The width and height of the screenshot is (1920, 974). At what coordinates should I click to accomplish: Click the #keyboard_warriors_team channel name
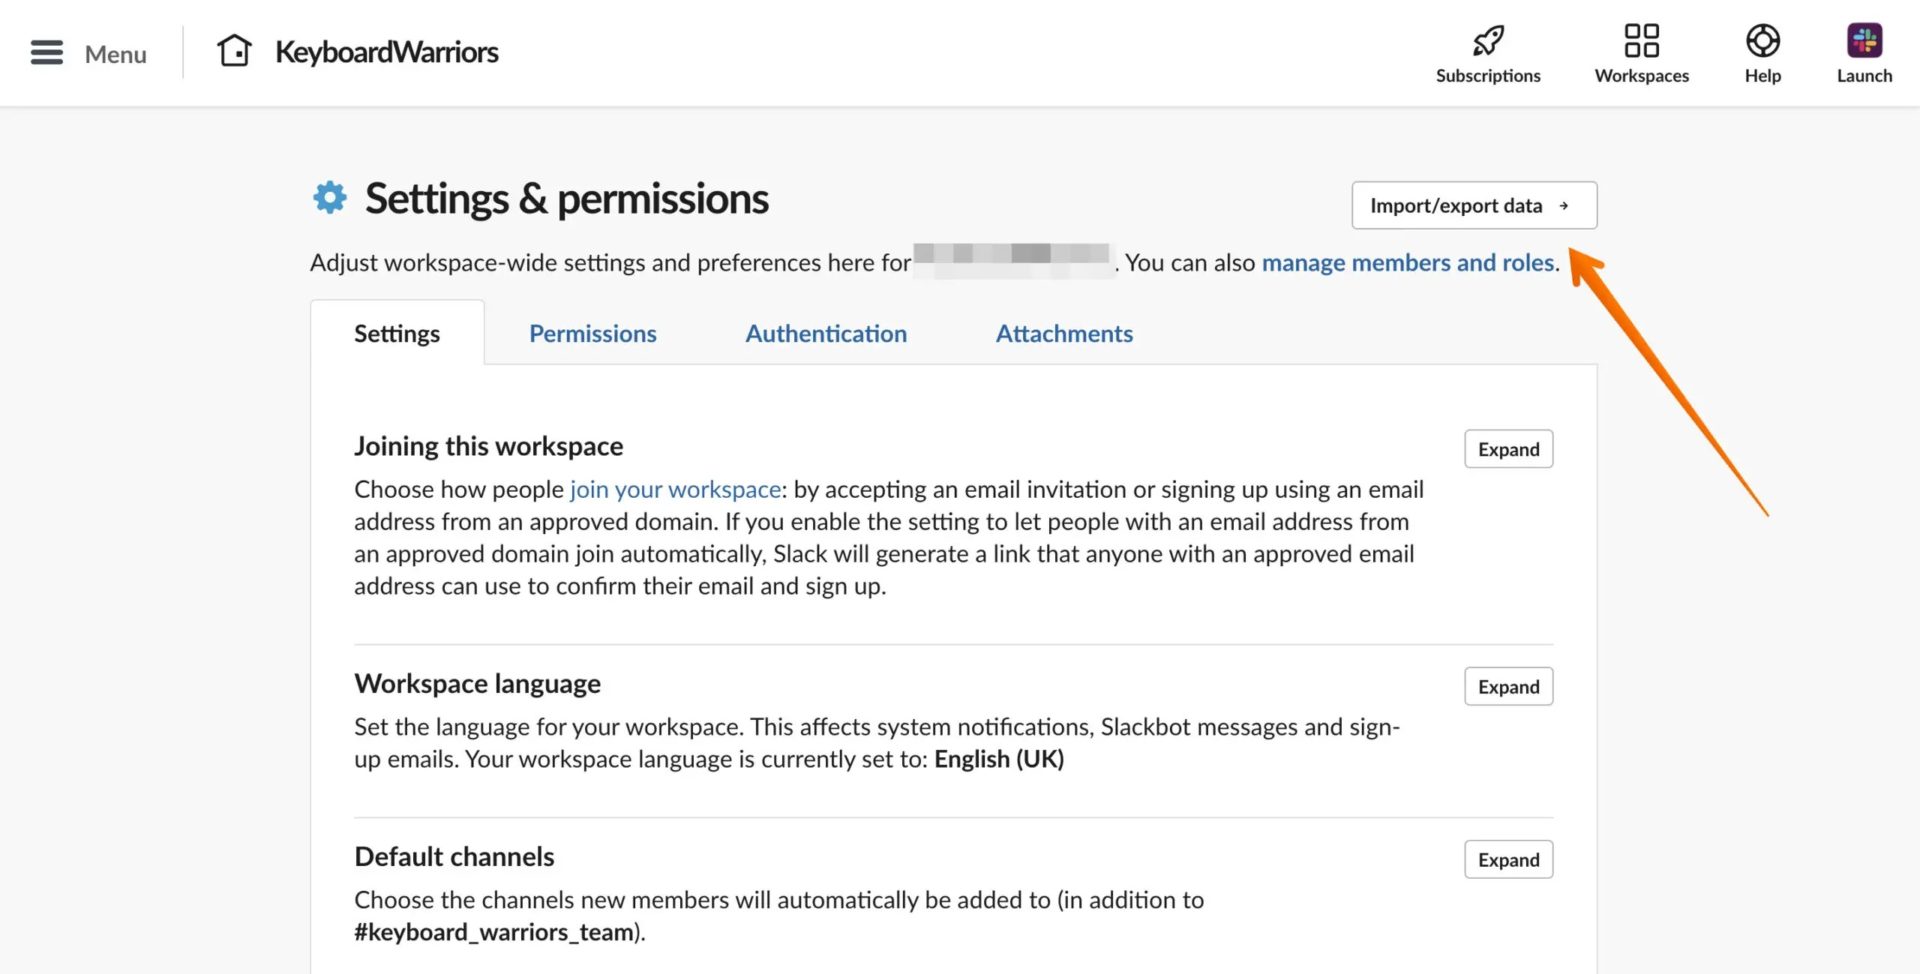coord(495,931)
